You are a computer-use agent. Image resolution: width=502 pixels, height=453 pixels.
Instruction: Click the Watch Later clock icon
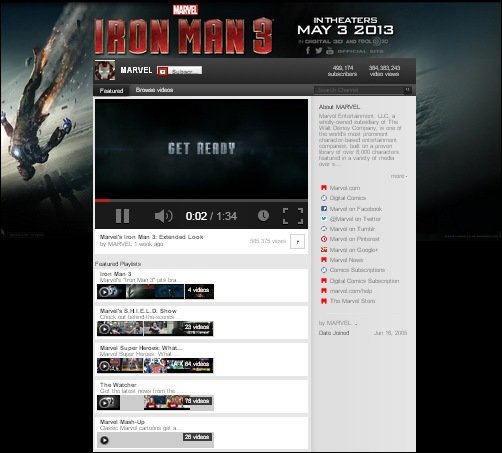(263, 216)
